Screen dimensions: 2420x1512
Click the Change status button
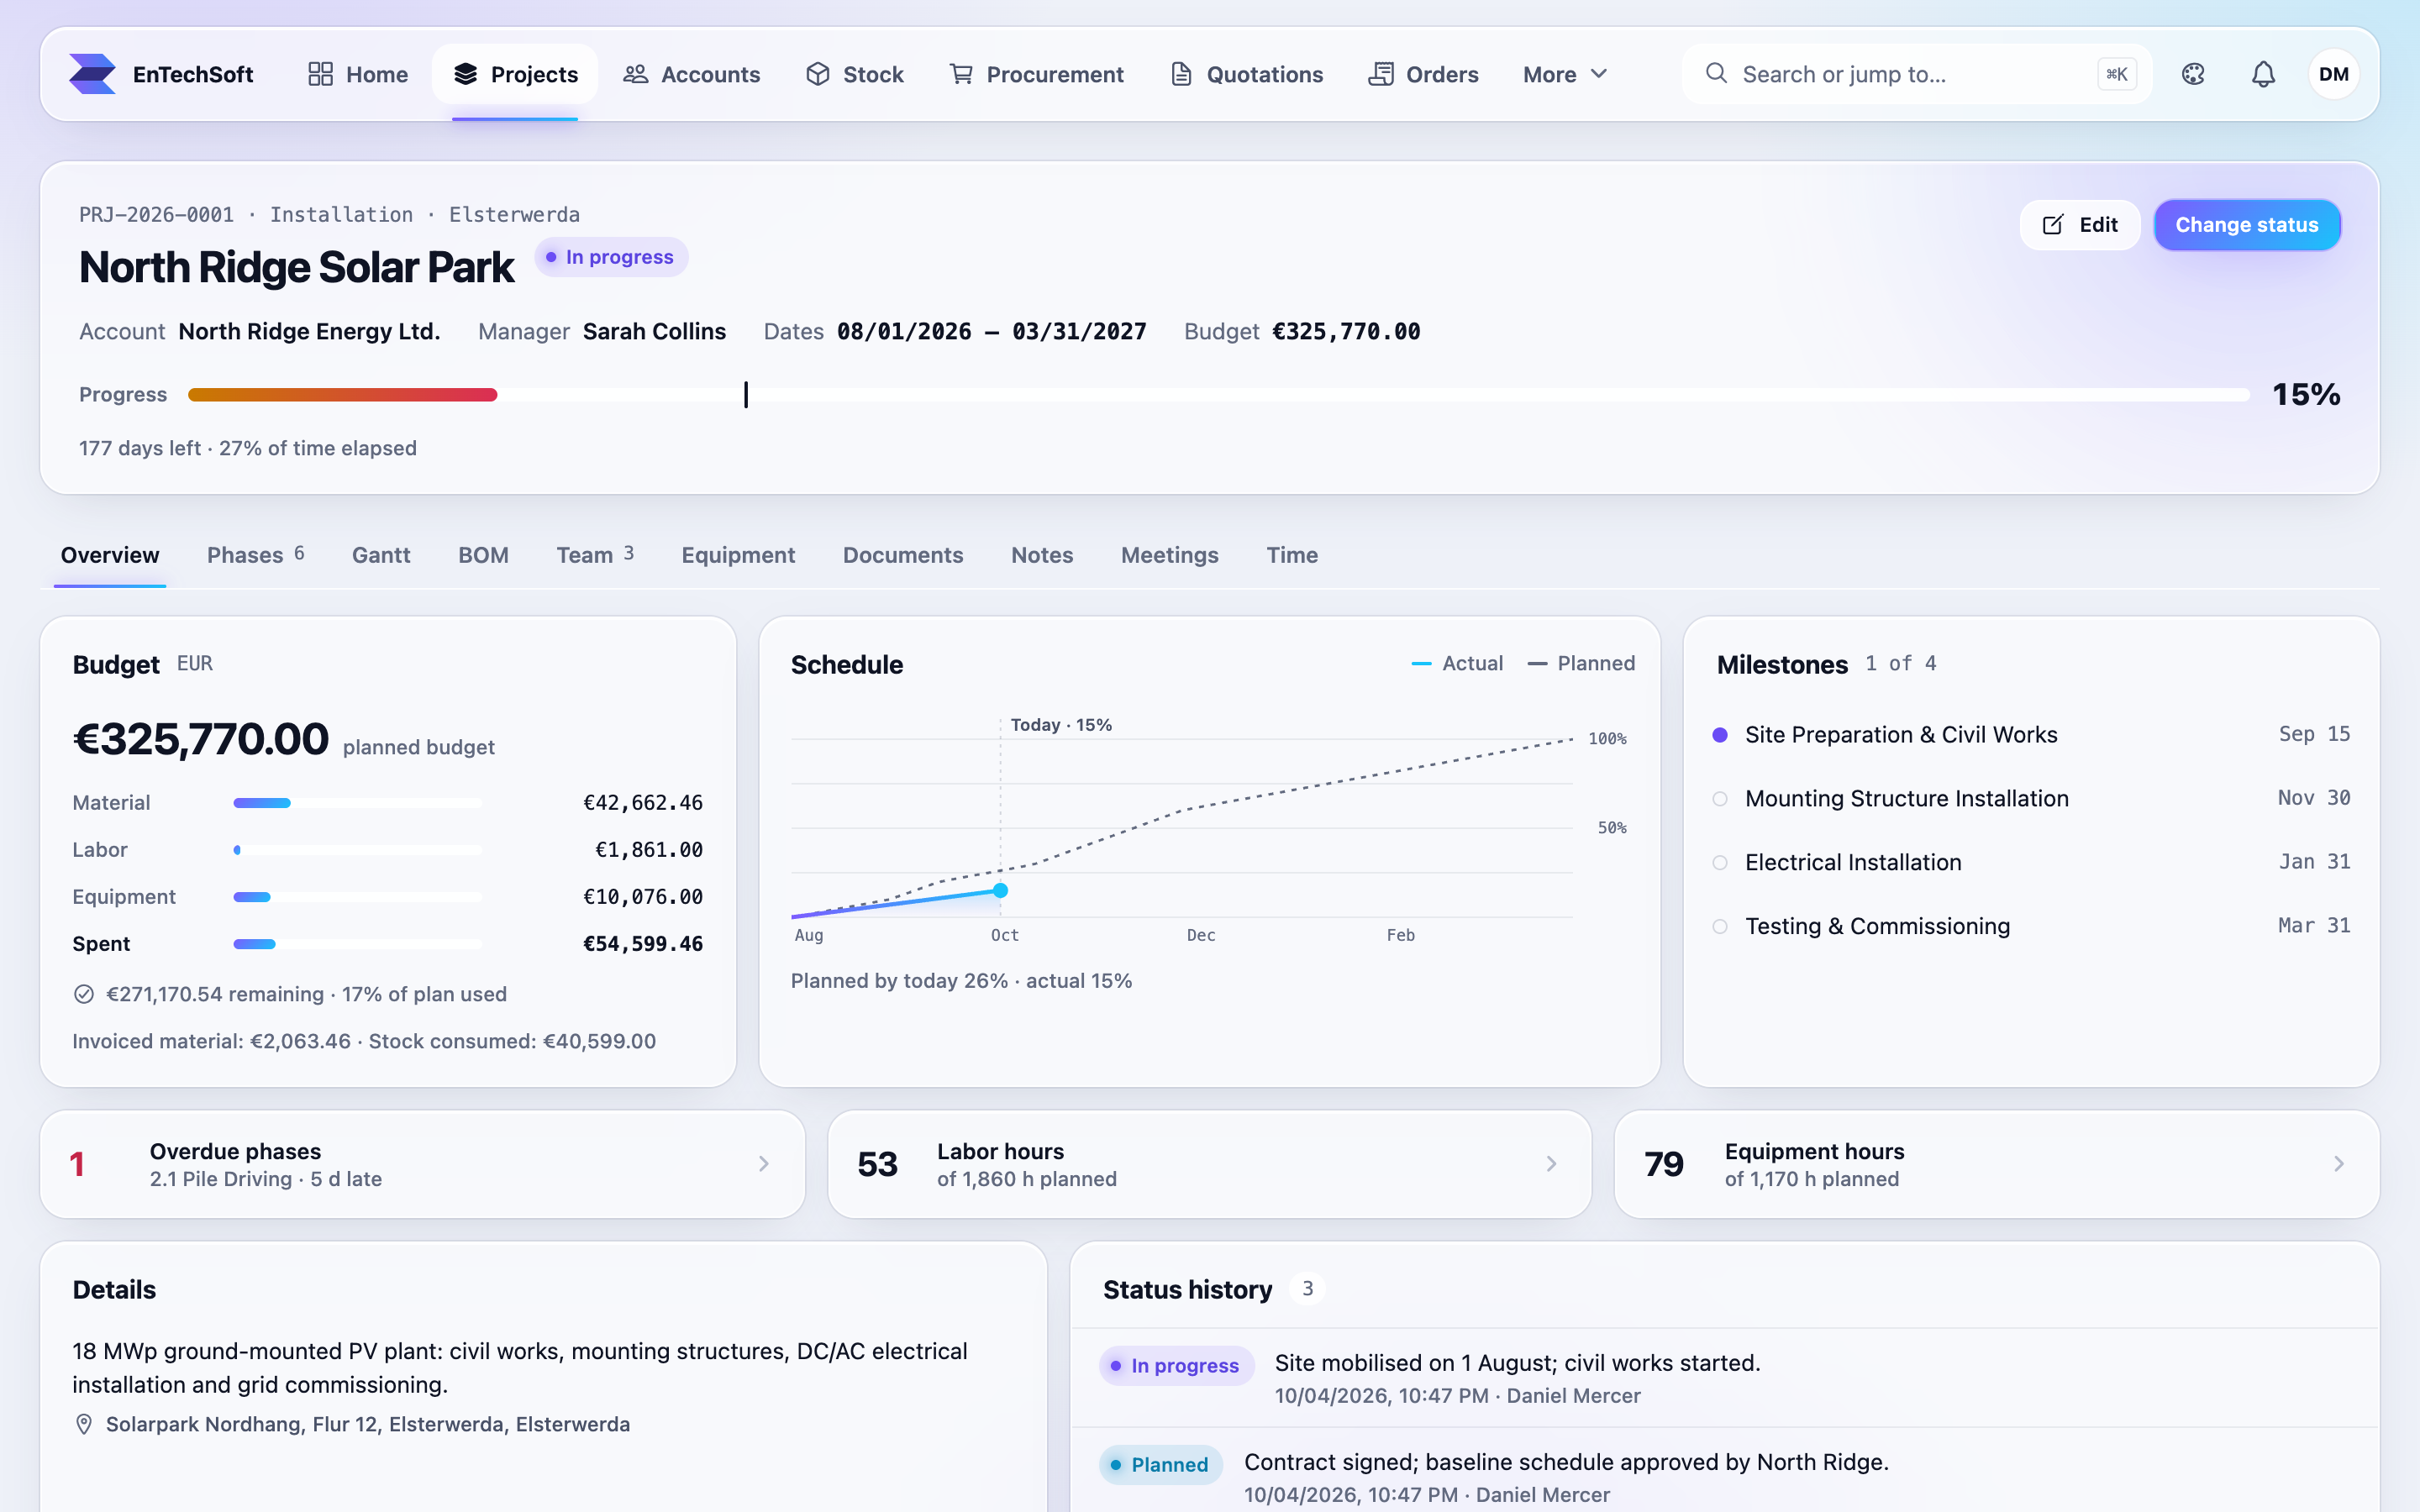click(2246, 225)
